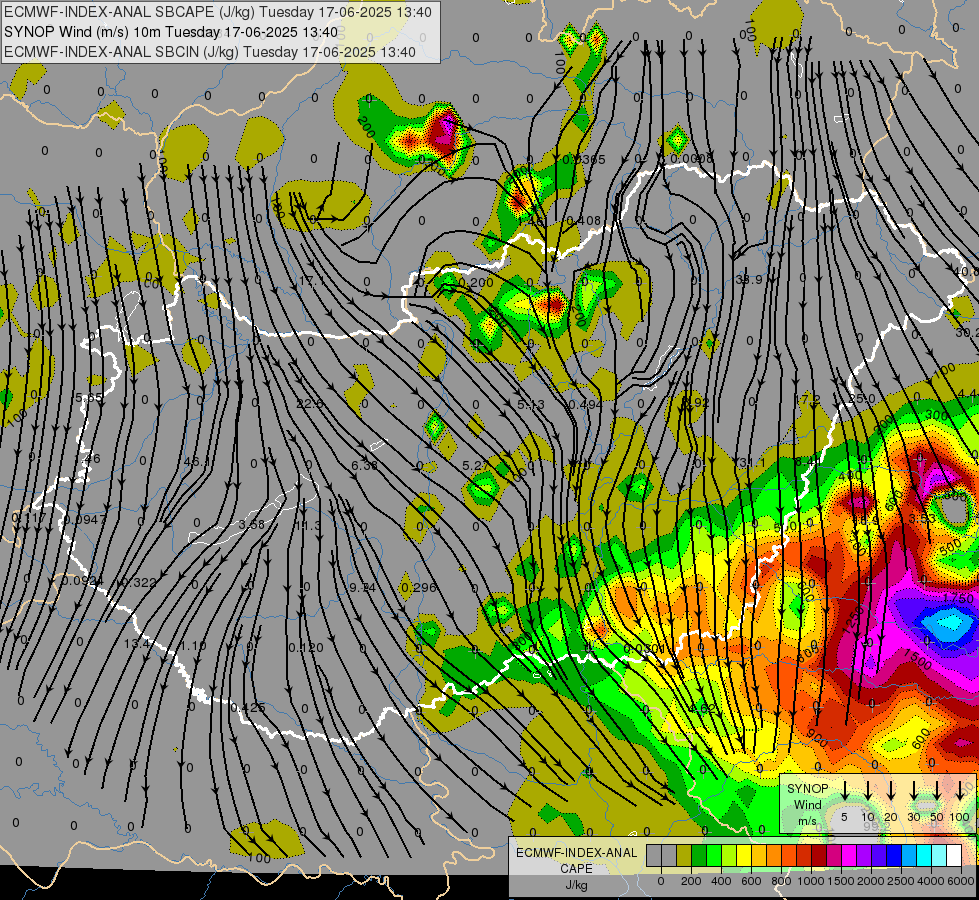Click the 100 m/s wind arrow in the SYNOP legend
The height and width of the screenshot is (900, 979).
[x=960, y=790]
